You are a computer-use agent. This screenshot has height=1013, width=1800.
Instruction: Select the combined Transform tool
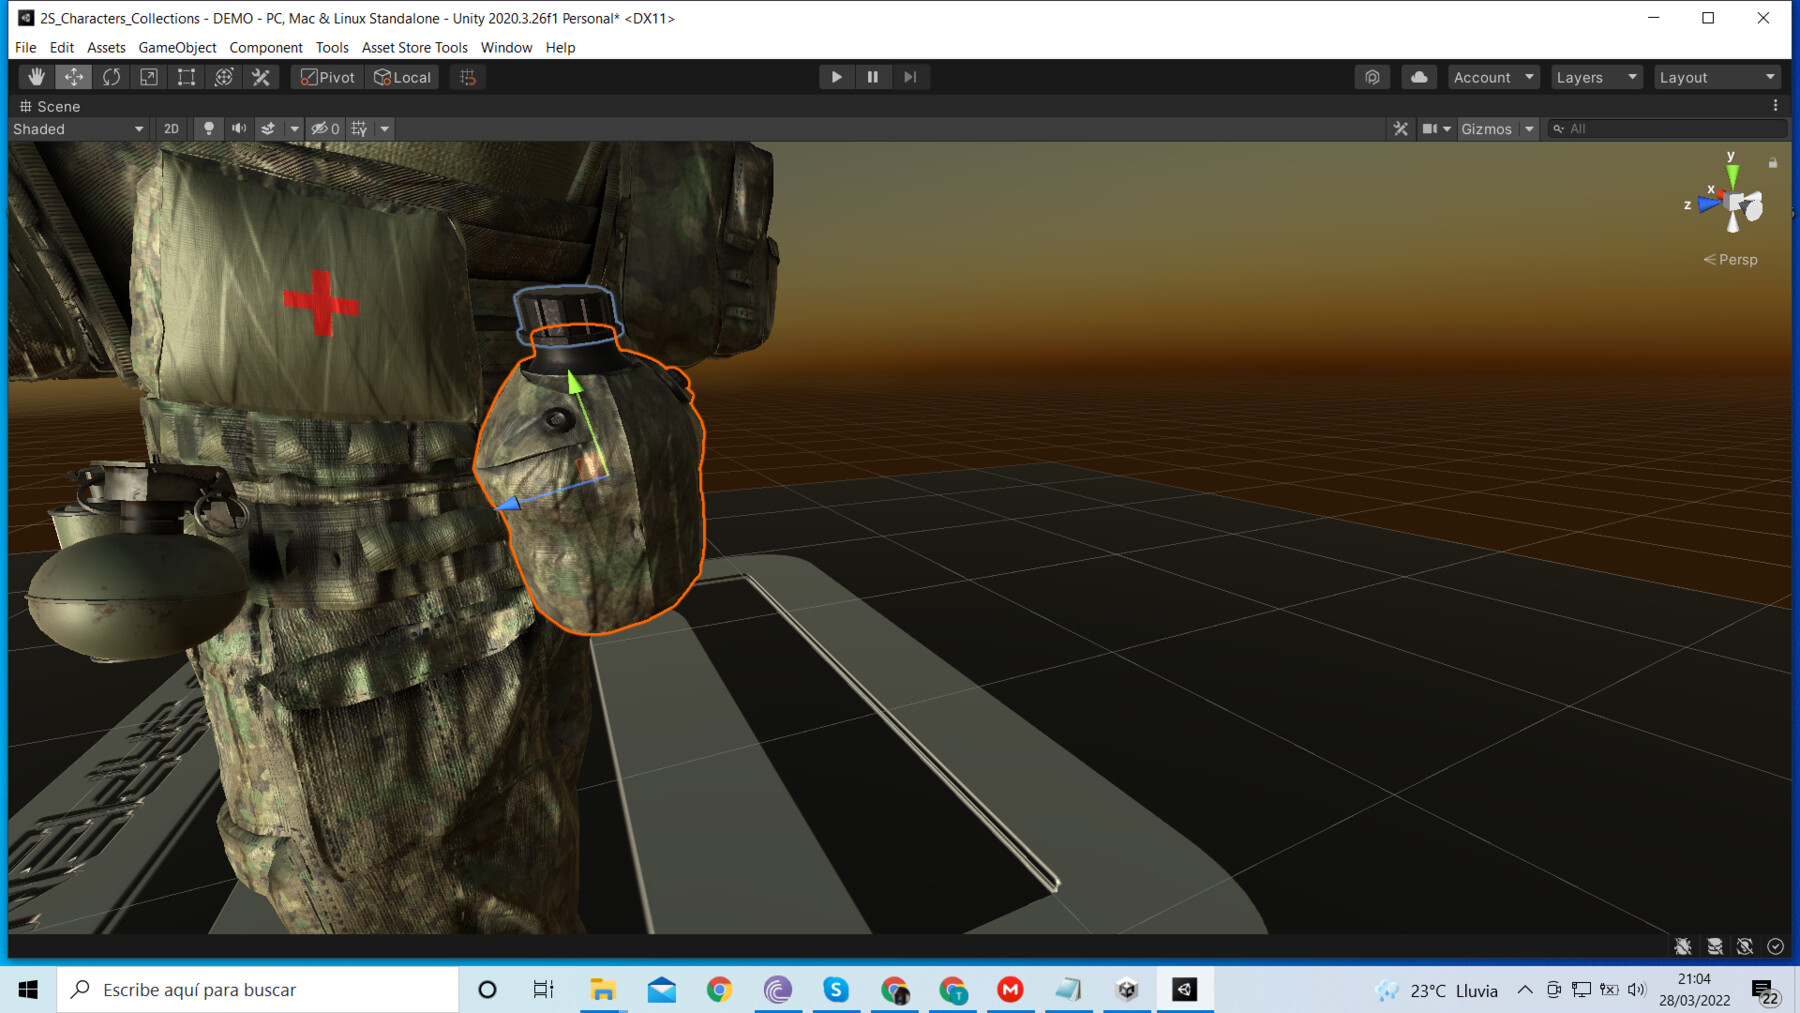pos(224,77)
